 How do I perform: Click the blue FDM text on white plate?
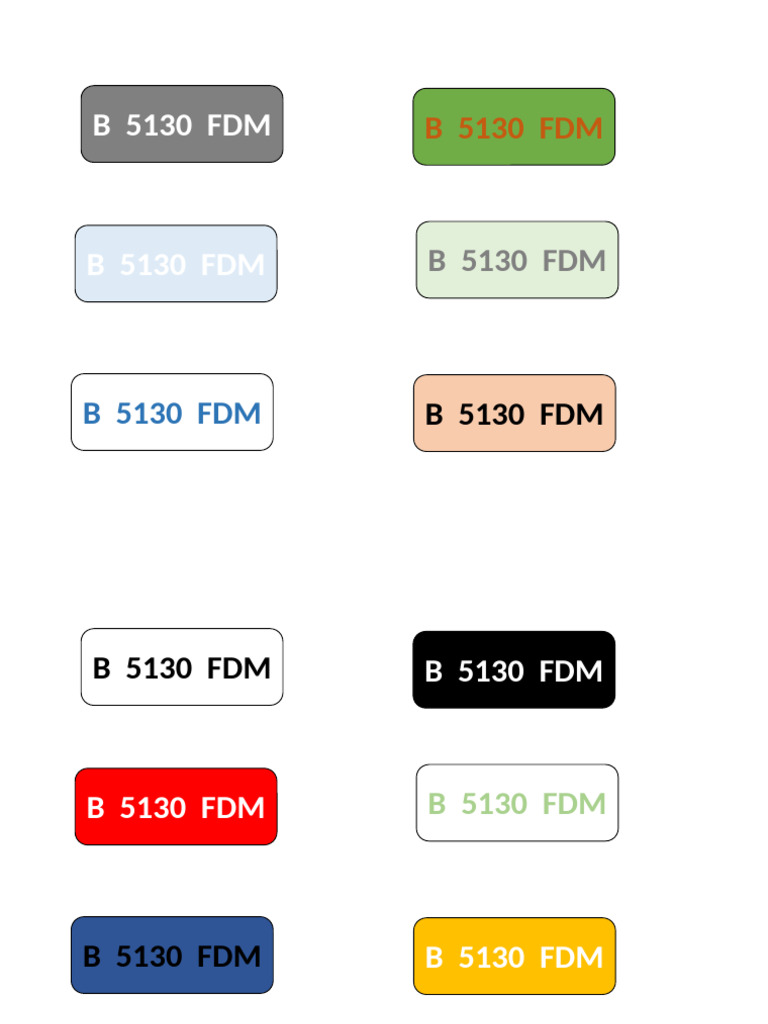pos(229,413)
